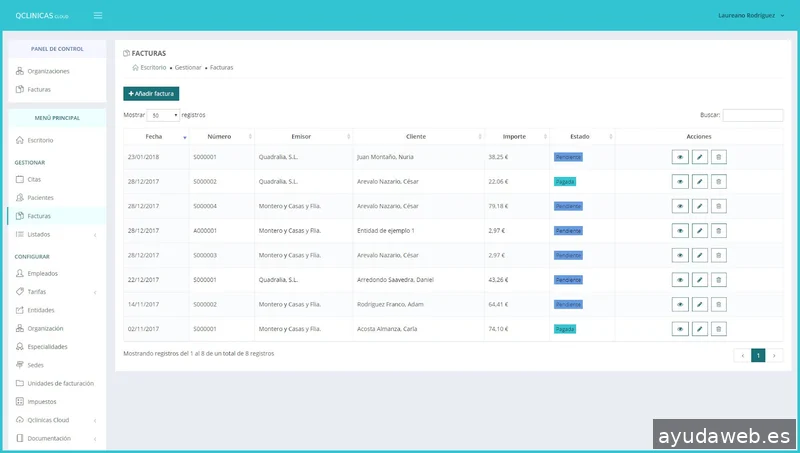The height and width of the screenshot is (453, 800).
Task: Edit invoice S000003
Action: click(699, 255)
